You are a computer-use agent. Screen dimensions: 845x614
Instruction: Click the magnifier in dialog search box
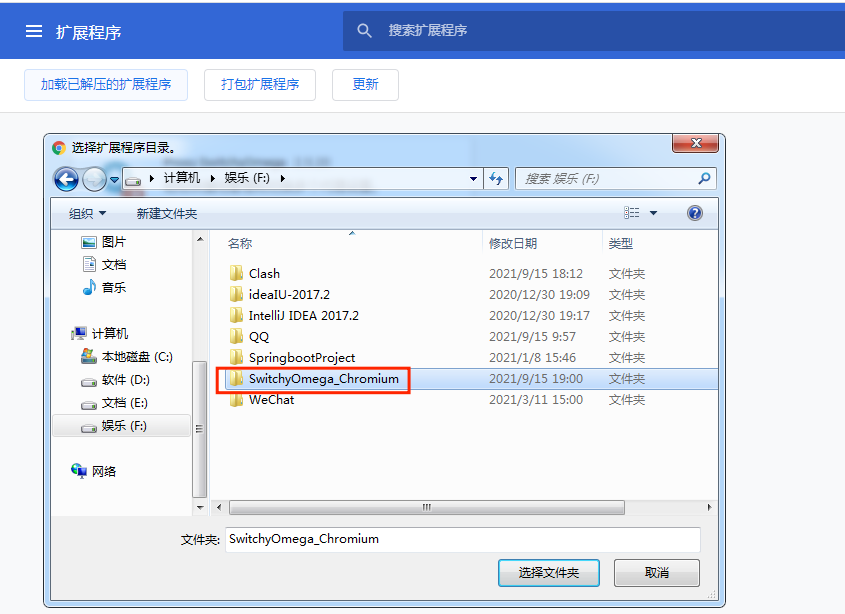point(704,178)
